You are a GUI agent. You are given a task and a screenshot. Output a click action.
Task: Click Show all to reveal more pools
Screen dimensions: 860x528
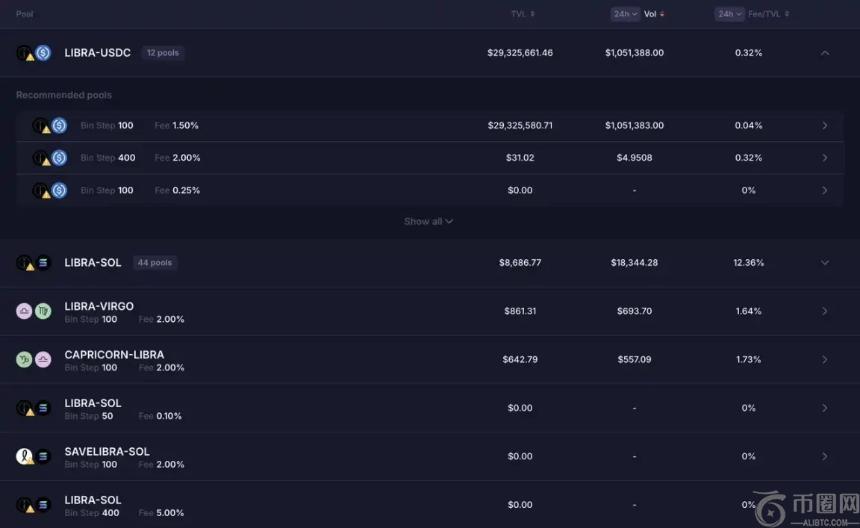click(x=428, y=221)
